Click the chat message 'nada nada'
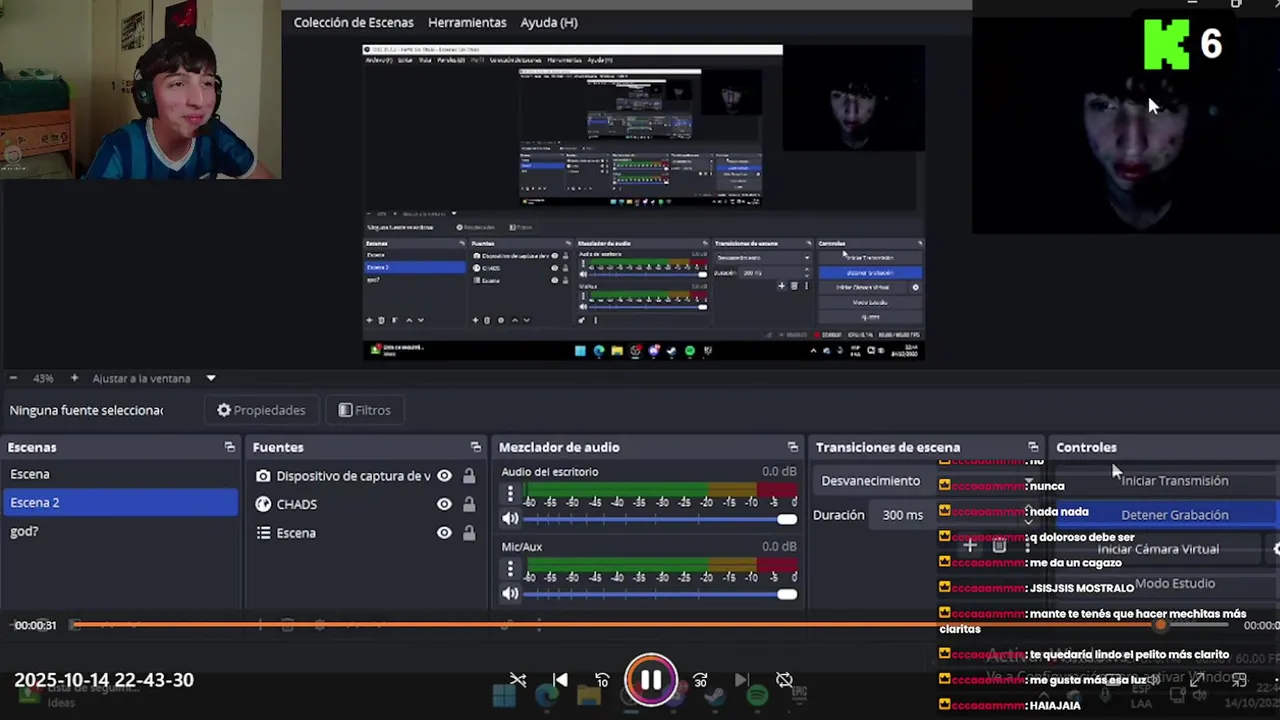 [1059, 512]
